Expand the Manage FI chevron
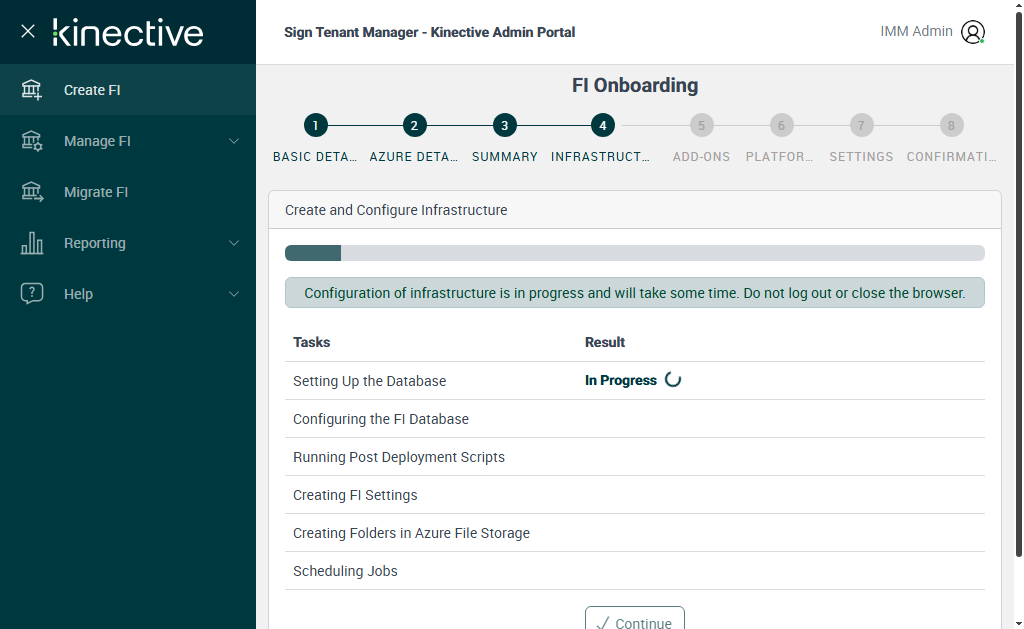Viewport: 1024px width, 629px height. pos(234,141)
